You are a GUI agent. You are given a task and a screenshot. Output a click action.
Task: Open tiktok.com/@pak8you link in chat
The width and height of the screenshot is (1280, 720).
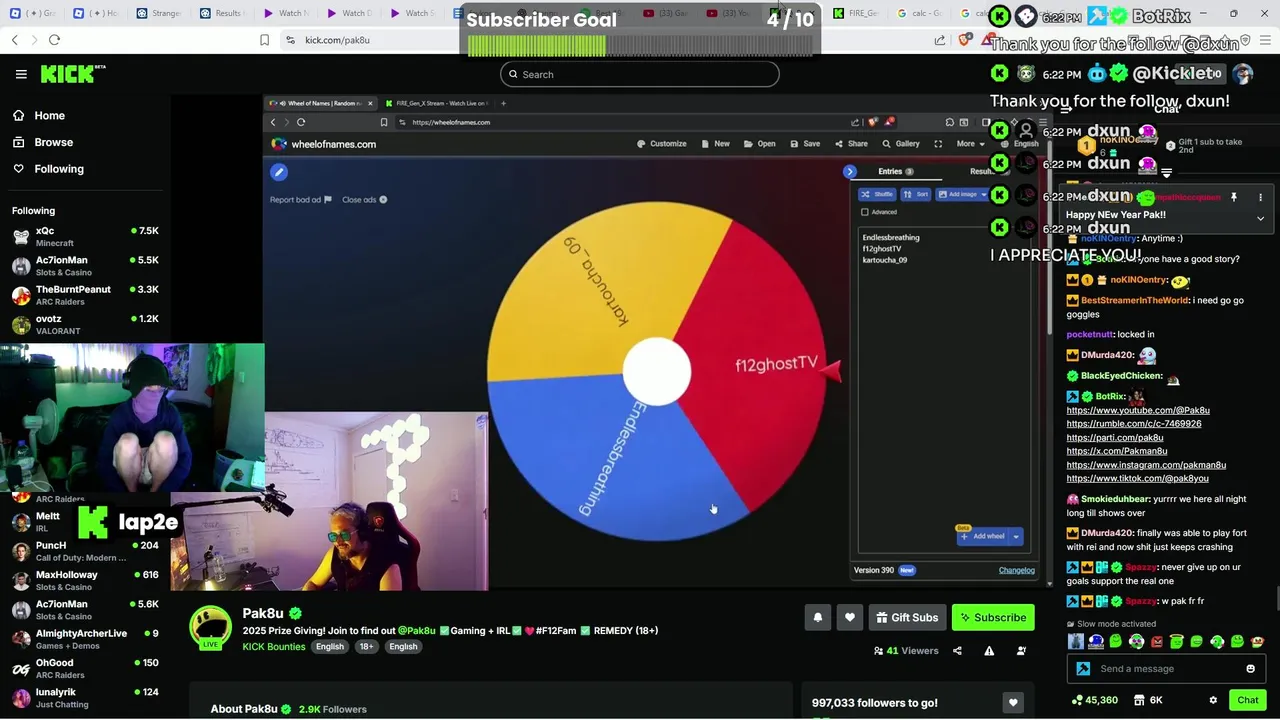[1138, 479]
